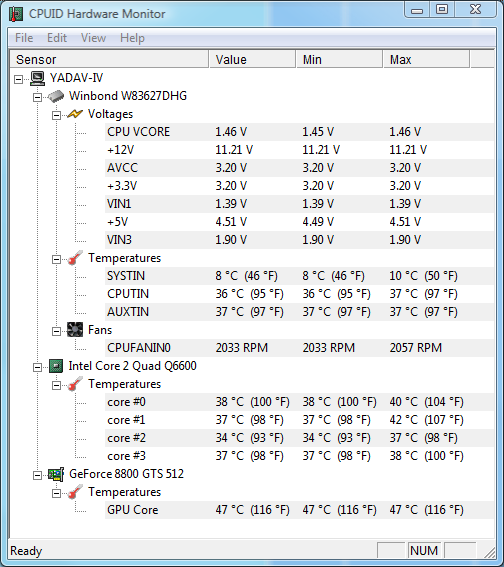Click the Intel Core 2 Quad processor icon

click(56, 366)
